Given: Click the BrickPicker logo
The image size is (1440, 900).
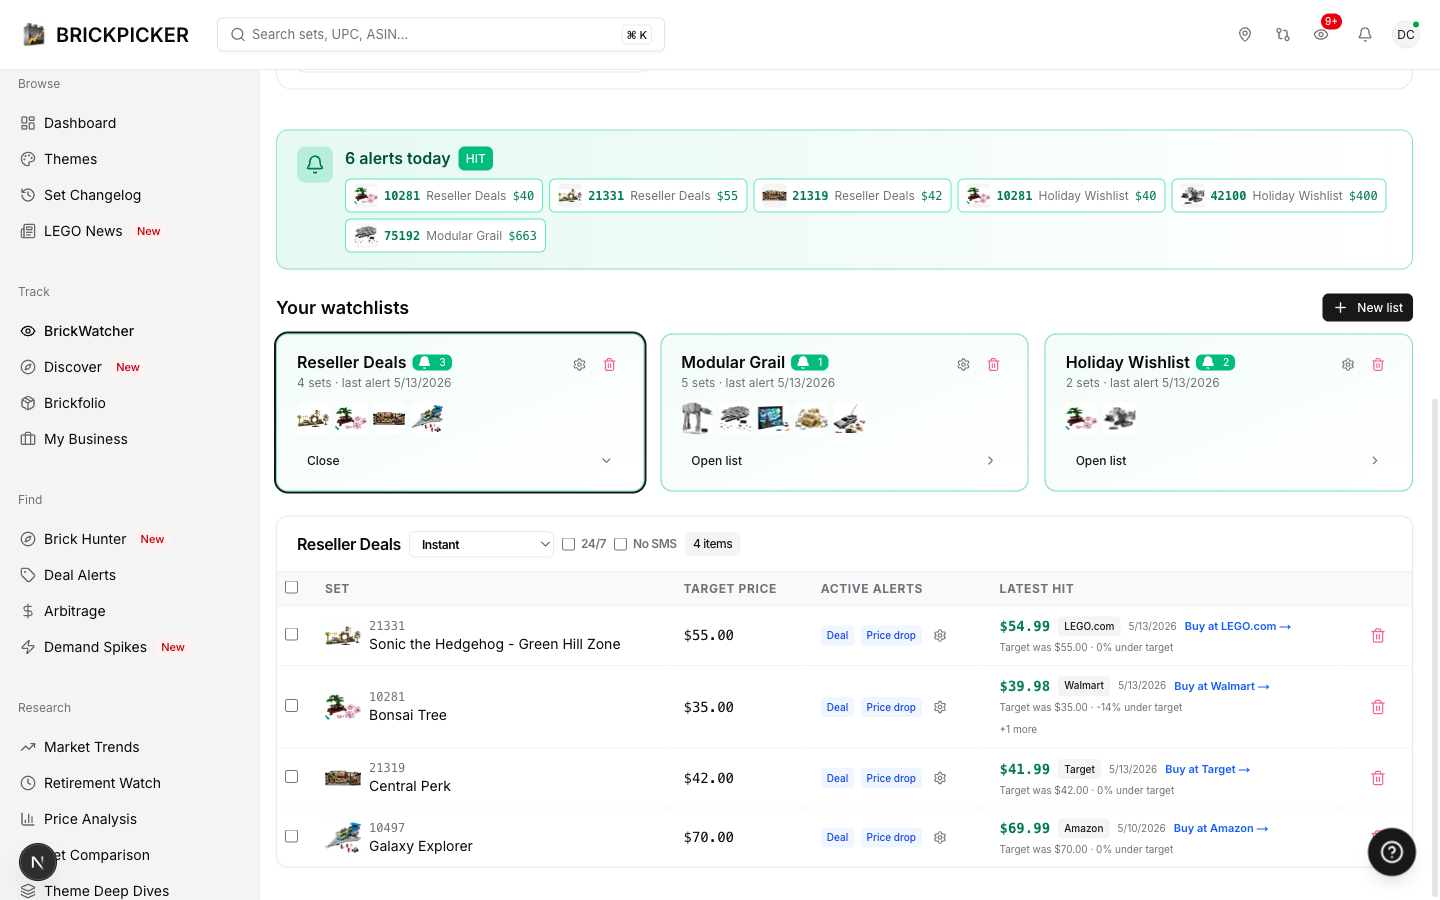Looking at the screenshot, I should click(106, 34).
